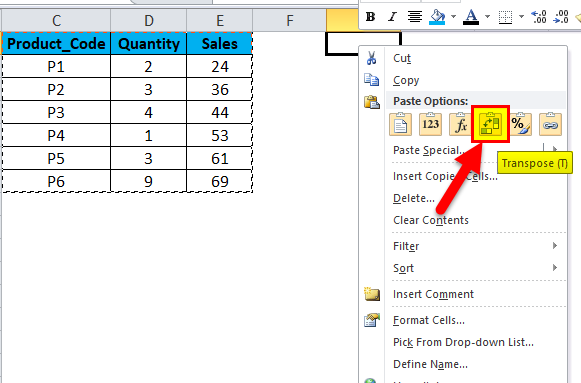Viewport: 581px width, 383px height.
Task: Click the Format Cells icon
Action: pos(372,320)
